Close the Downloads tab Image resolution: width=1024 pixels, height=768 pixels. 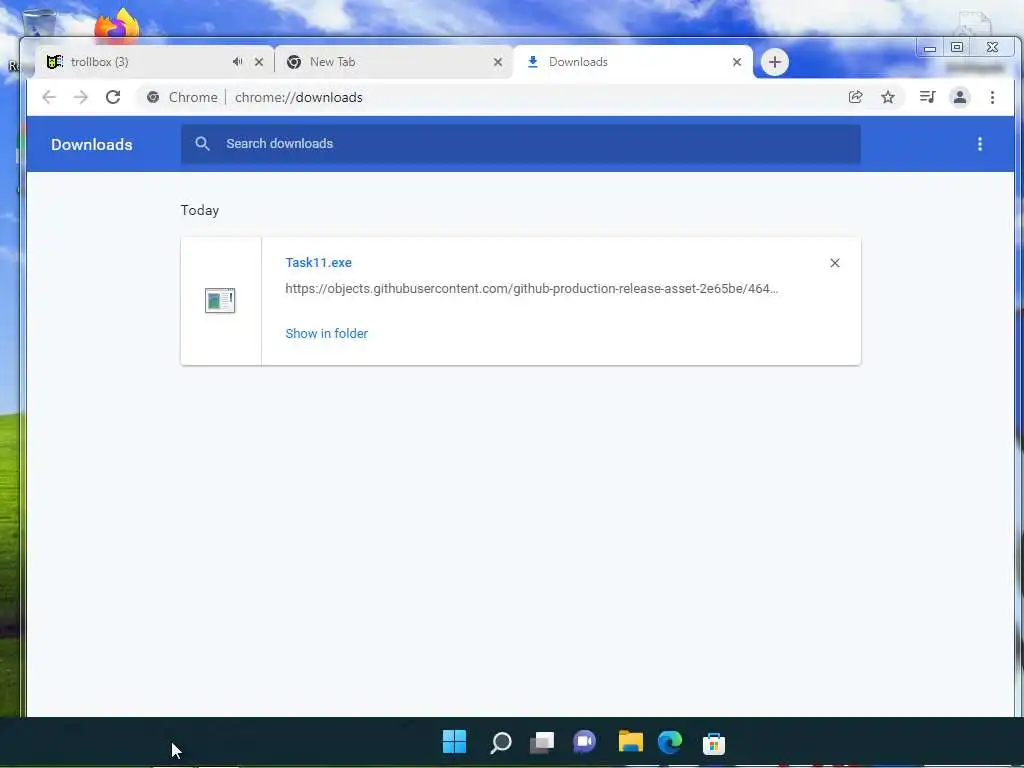[737, 62]
